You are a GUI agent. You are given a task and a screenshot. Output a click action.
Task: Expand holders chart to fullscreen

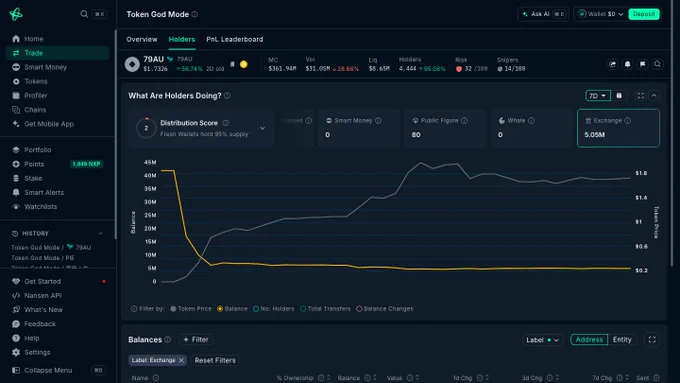641,96
